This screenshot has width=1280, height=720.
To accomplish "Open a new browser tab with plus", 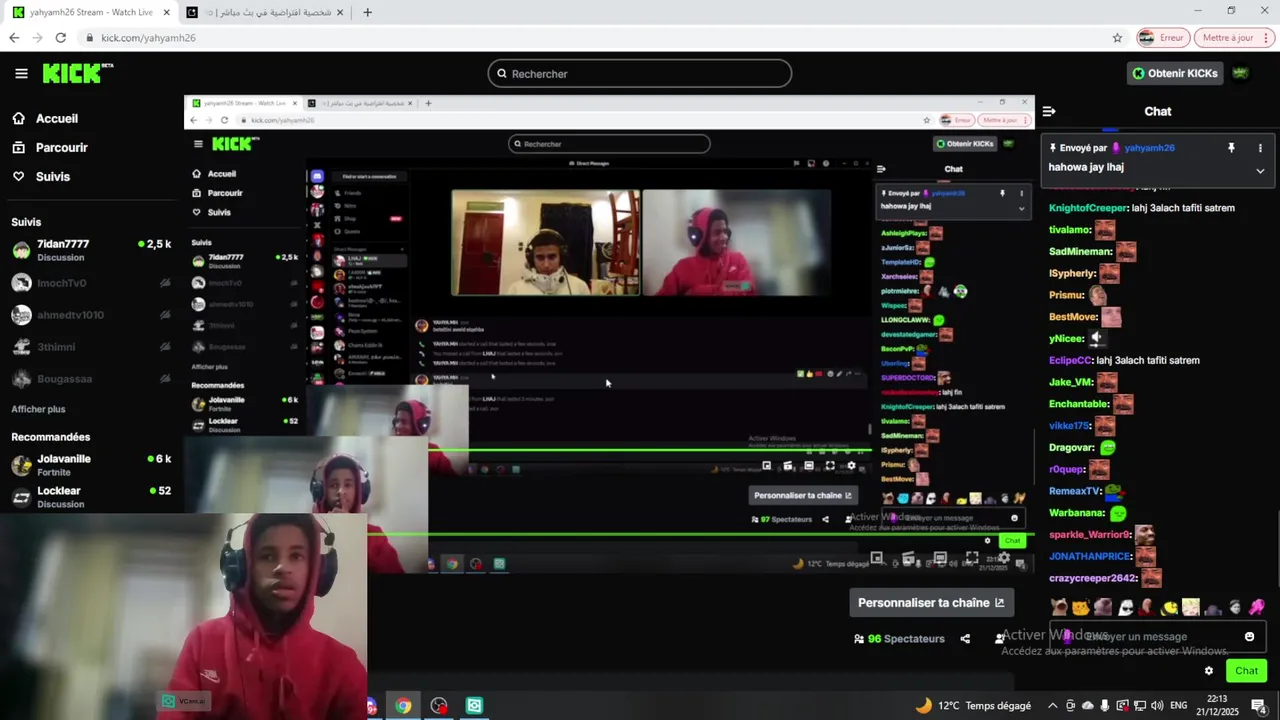I will pos(367,12).
